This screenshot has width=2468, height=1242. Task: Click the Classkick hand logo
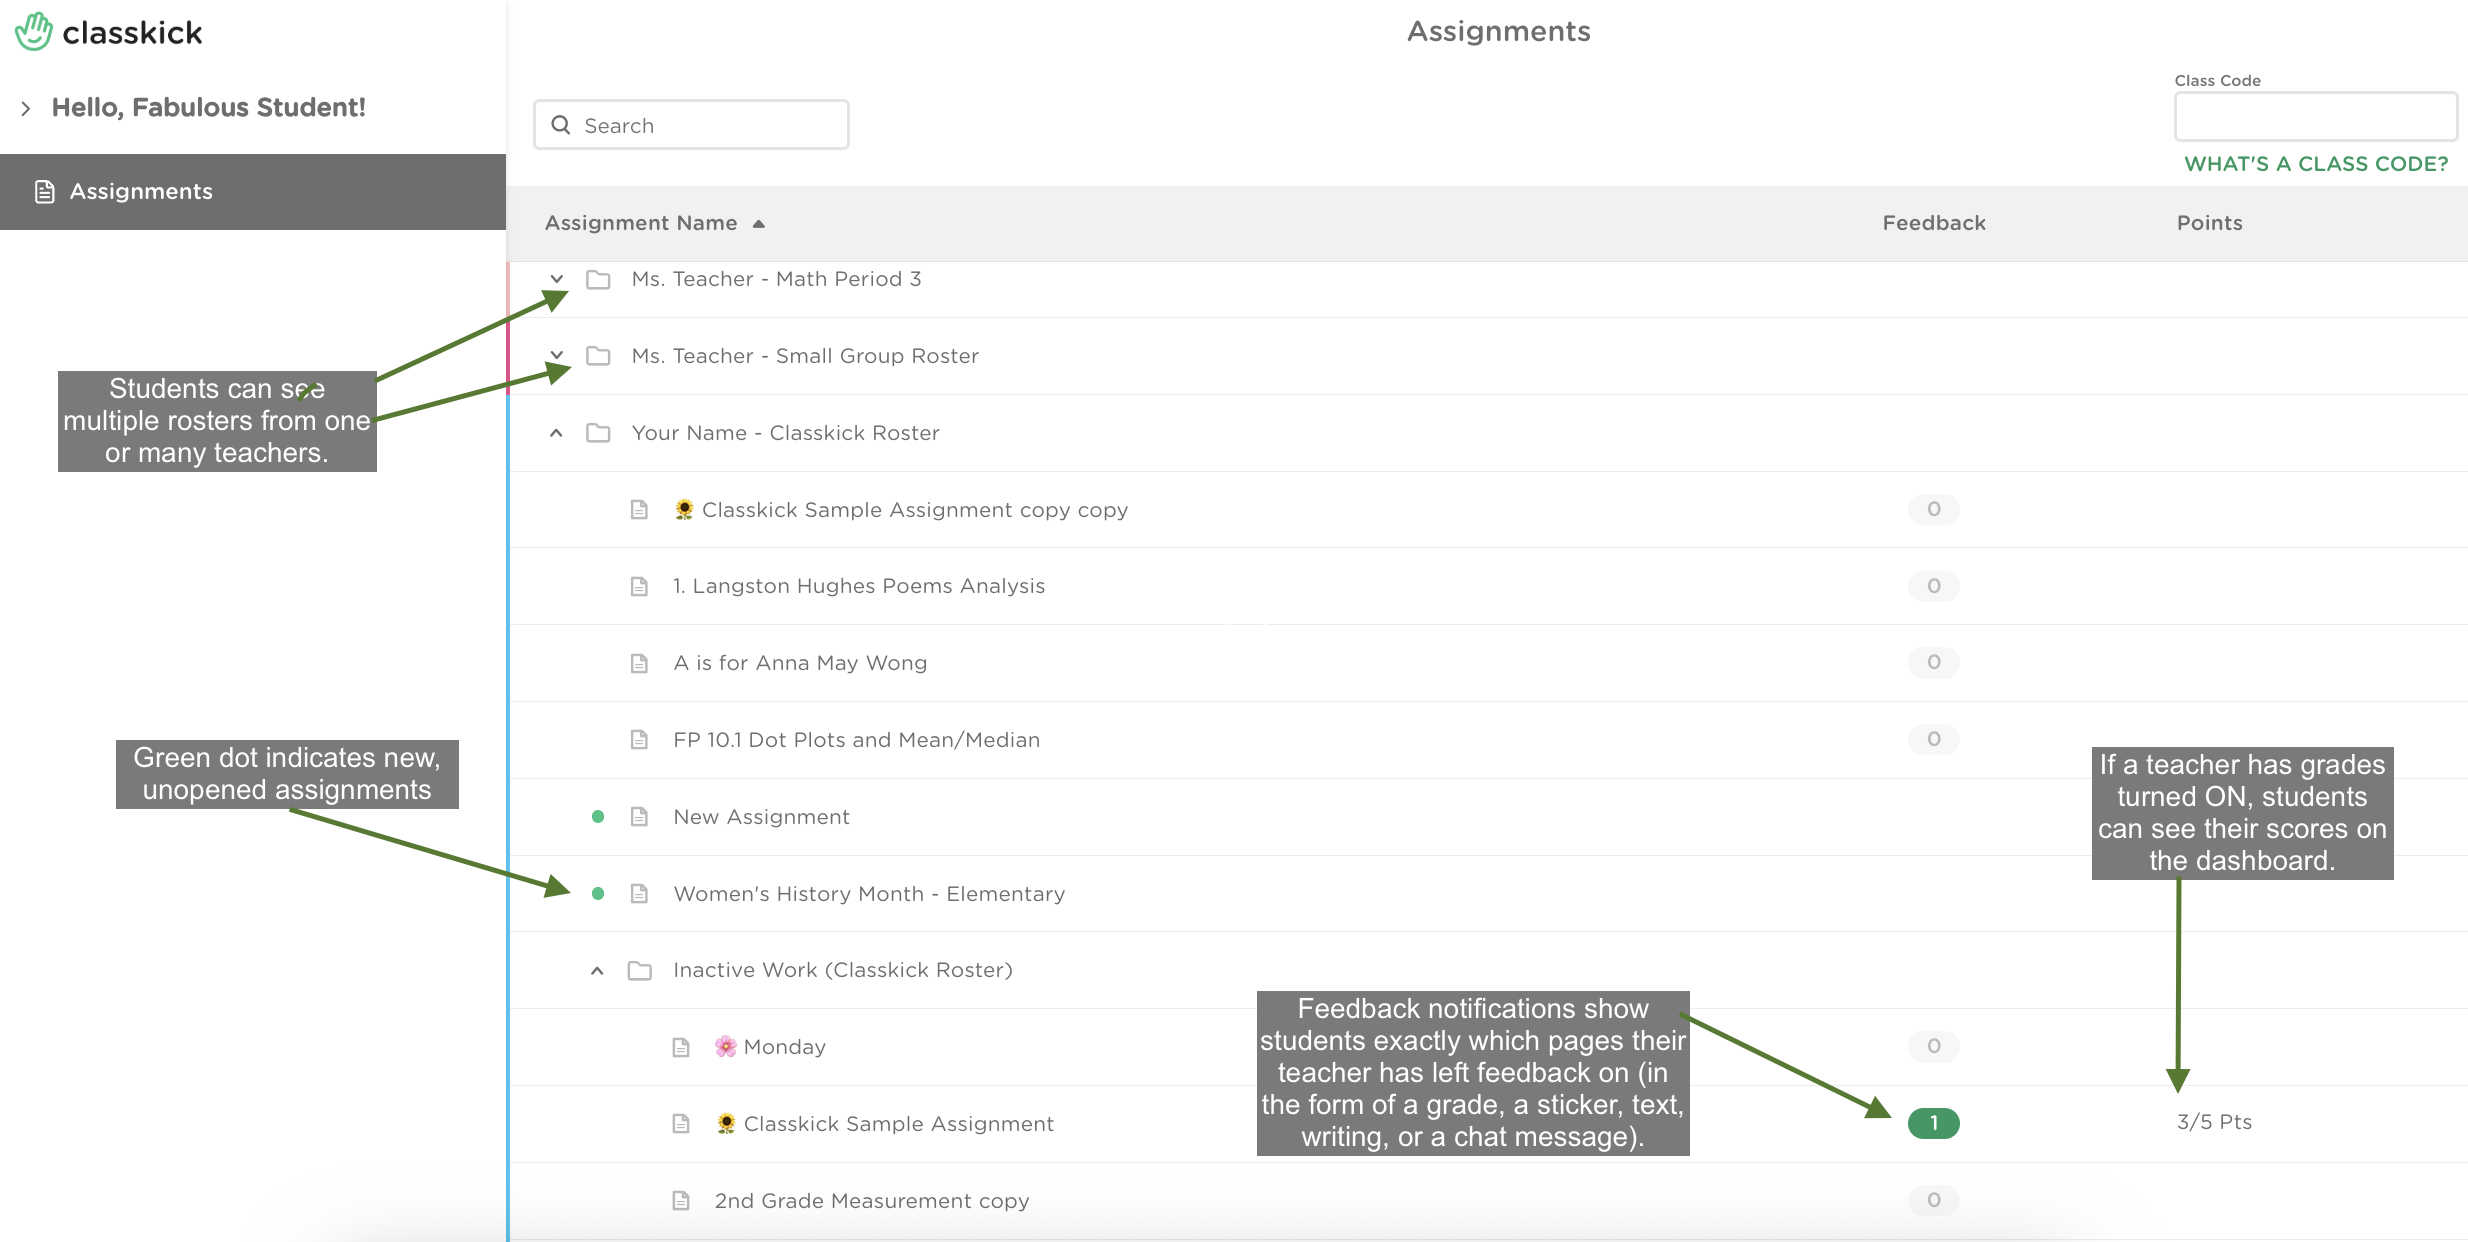tap(34, 32)
